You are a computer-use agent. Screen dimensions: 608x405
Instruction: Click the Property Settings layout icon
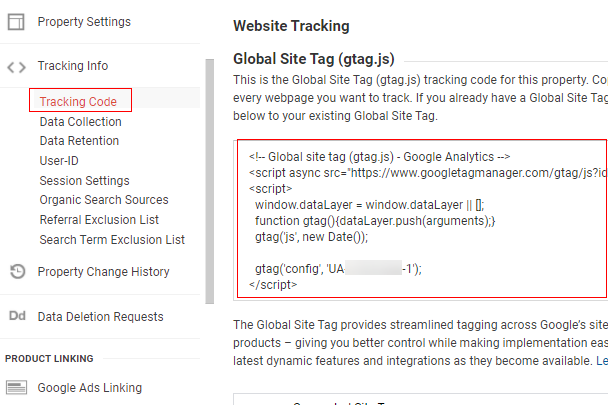pyautogui.click(x=16, y=22)
